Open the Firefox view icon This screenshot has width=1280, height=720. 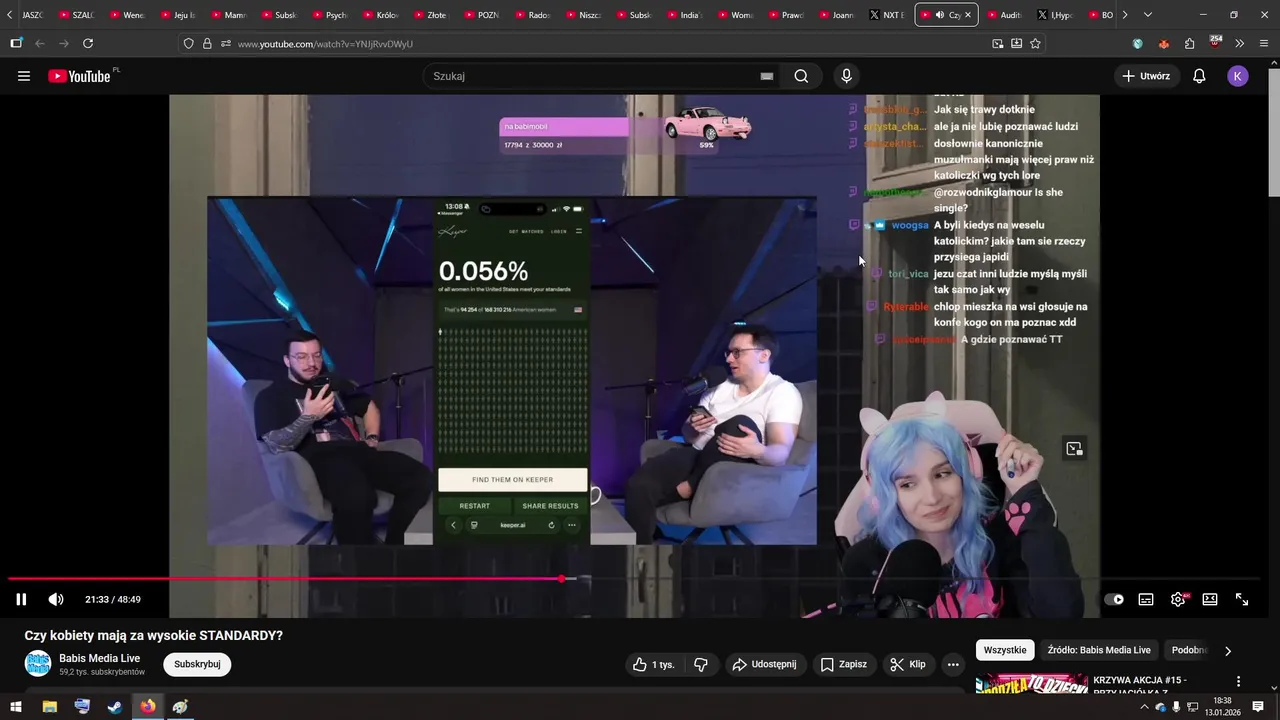click(16, 44)
